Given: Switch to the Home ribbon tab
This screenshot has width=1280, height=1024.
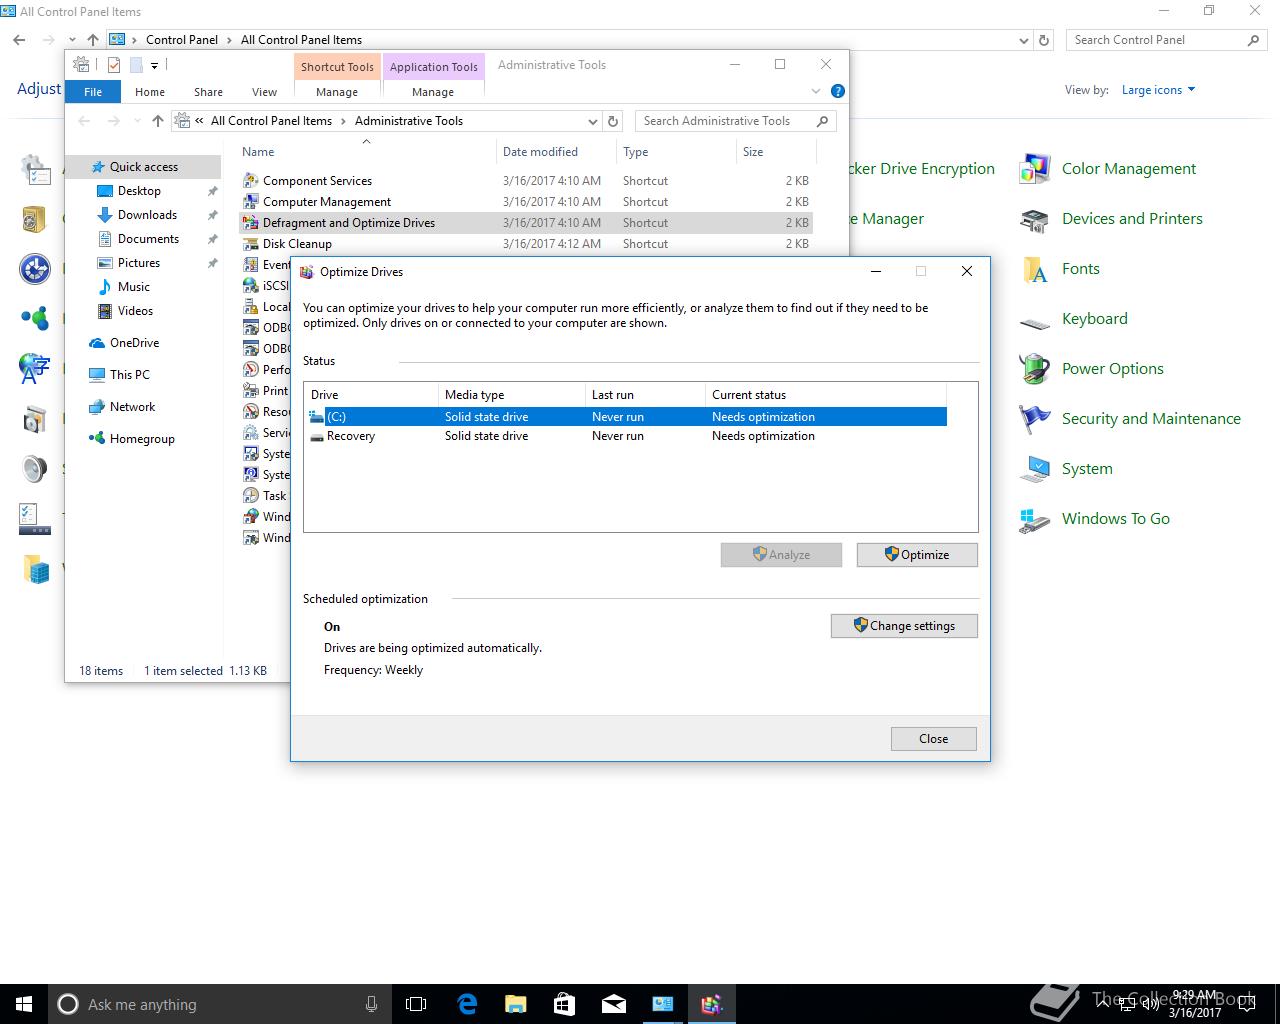Looking at the screenshot, I should [x=150, y=92].
